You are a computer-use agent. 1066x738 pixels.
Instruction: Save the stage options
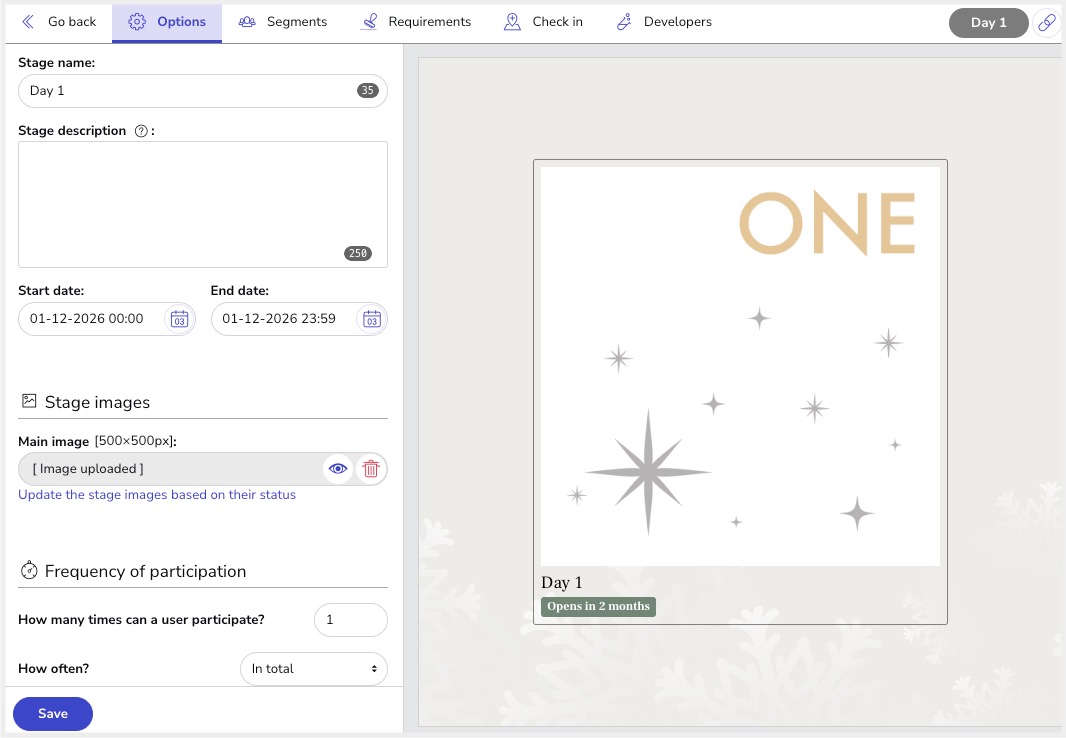(x=53, y=714)
